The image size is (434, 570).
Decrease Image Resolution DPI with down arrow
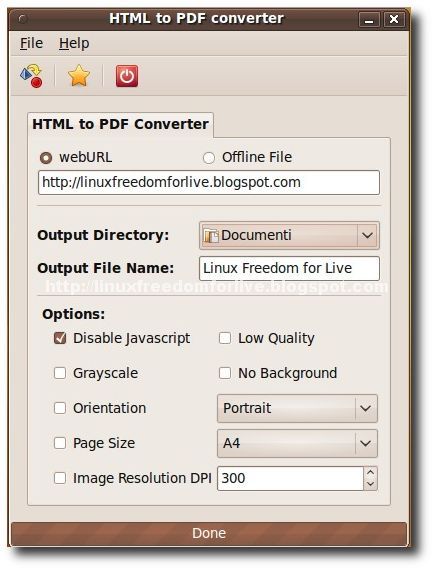point(370,484)
